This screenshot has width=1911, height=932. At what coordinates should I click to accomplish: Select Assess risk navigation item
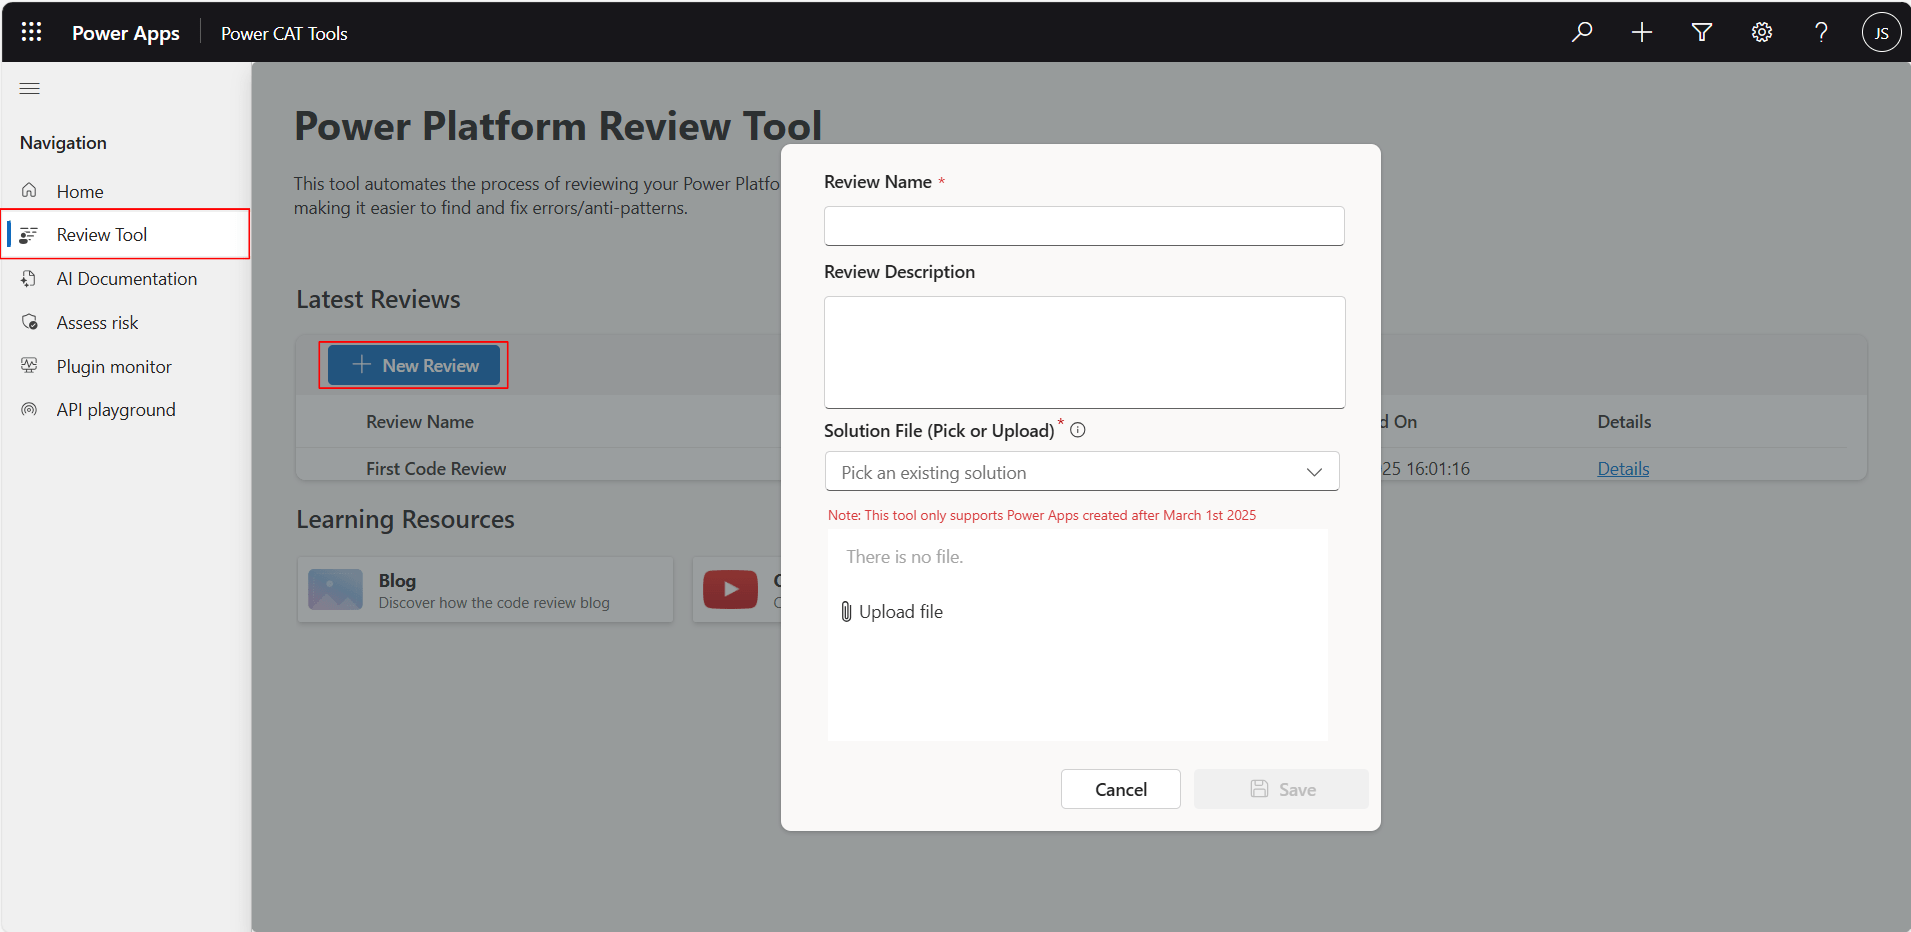point(97,323)
